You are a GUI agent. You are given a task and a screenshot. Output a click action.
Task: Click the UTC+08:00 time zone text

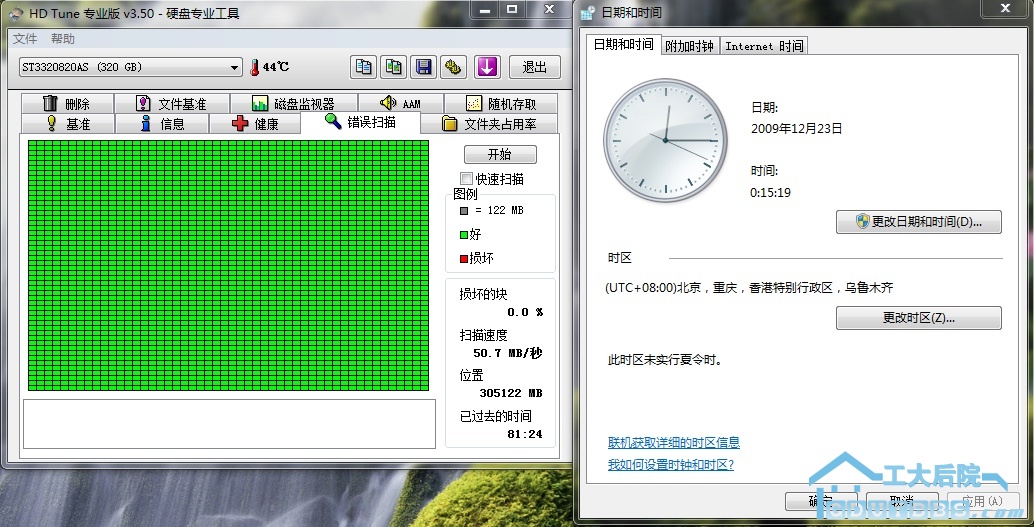[749, 288]
